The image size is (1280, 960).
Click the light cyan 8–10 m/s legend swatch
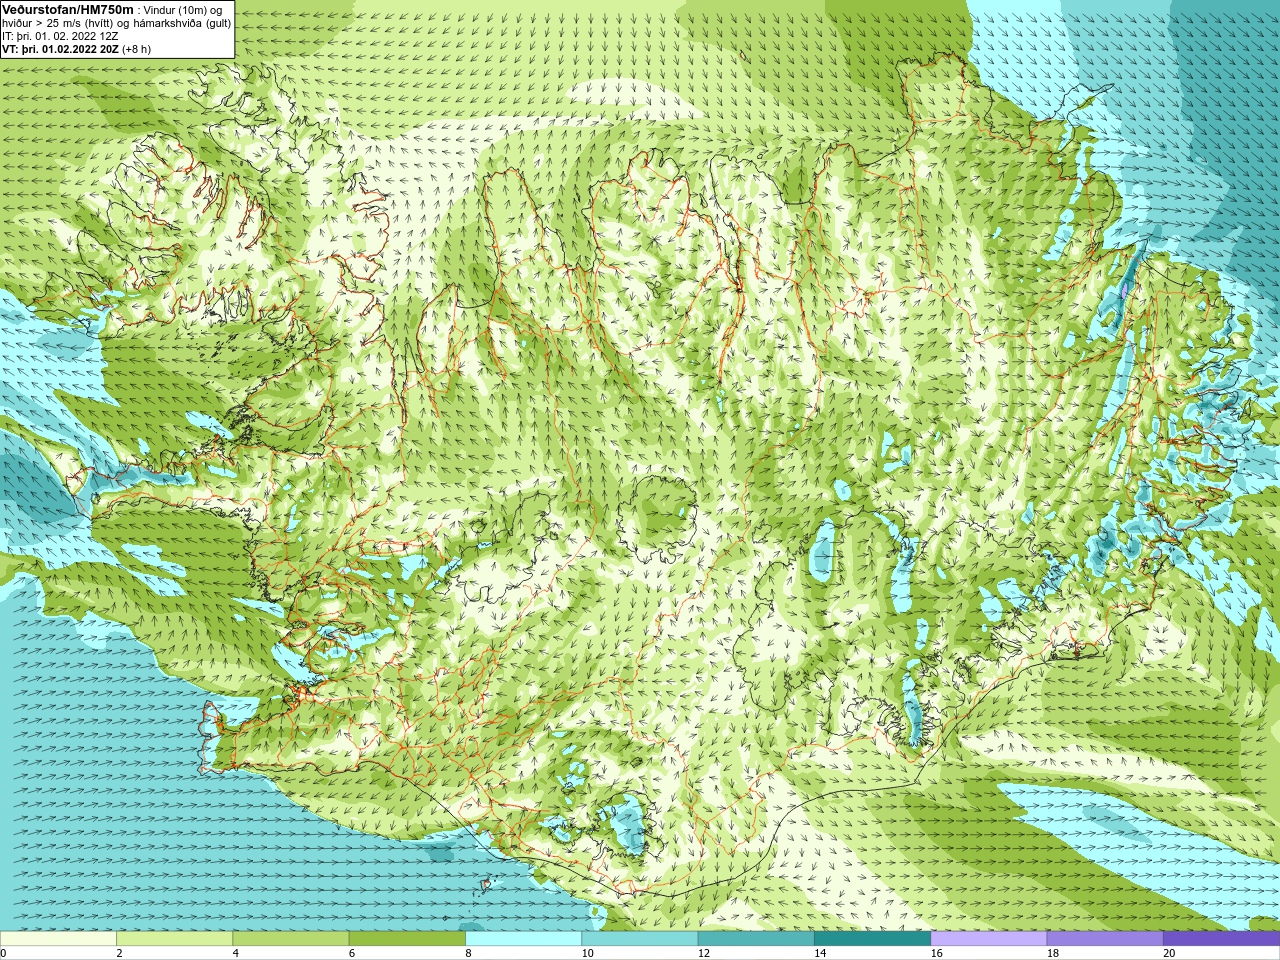(523, 938)
